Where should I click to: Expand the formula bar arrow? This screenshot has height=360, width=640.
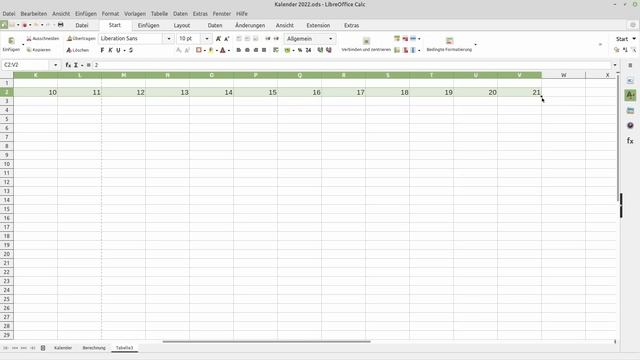pos(615,65)
